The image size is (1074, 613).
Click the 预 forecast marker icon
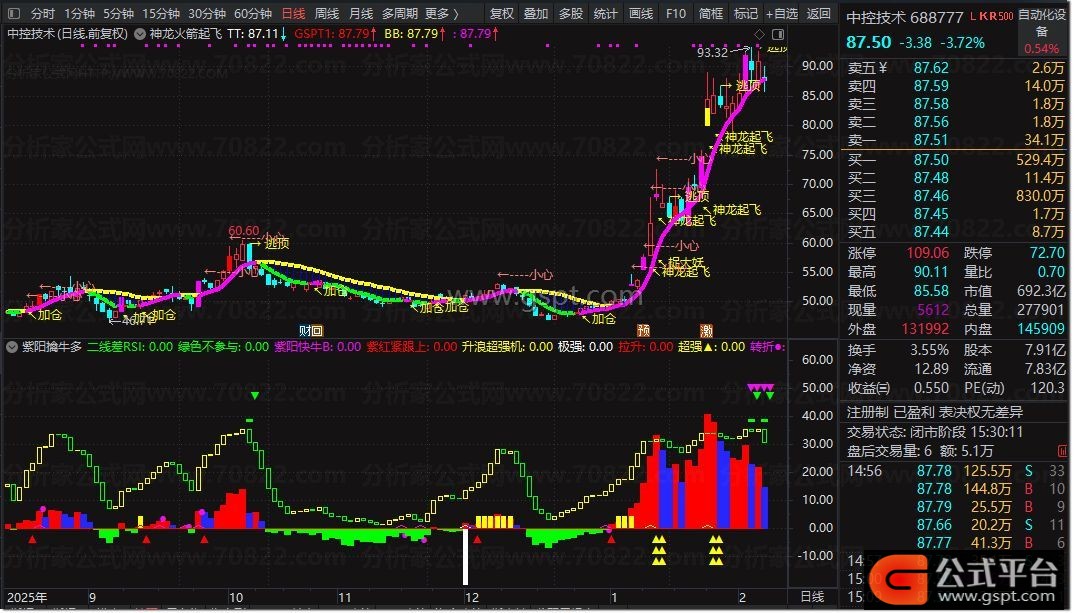pos(643,330)
